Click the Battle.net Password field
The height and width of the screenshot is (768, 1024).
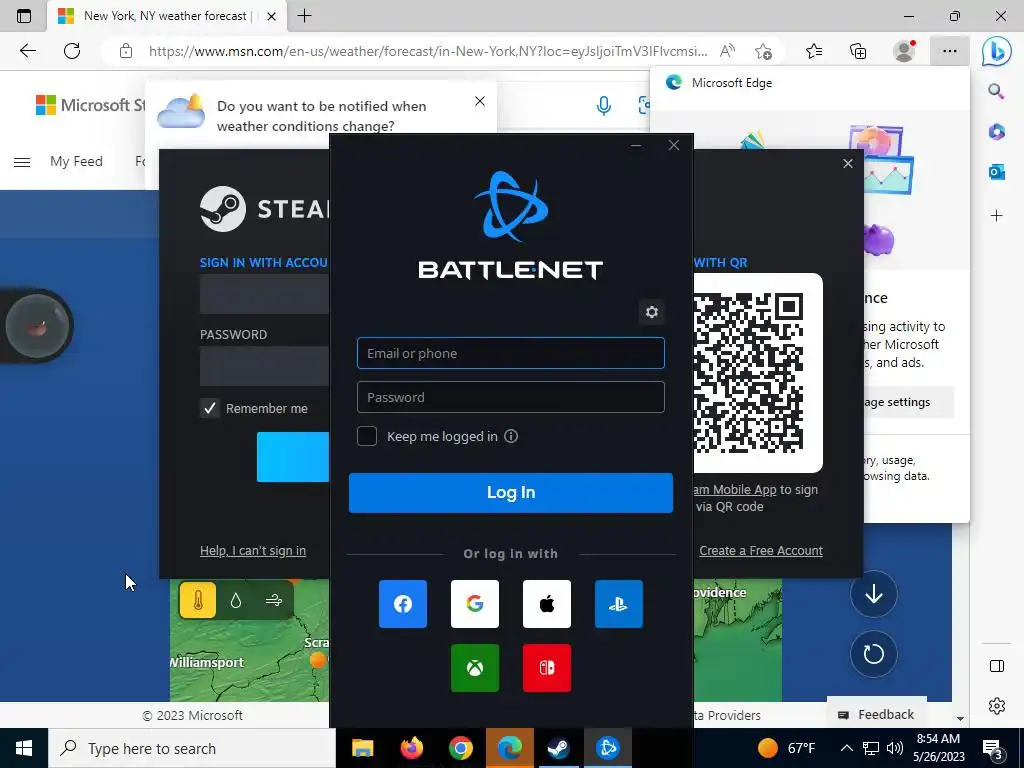(x=511, y=397)
